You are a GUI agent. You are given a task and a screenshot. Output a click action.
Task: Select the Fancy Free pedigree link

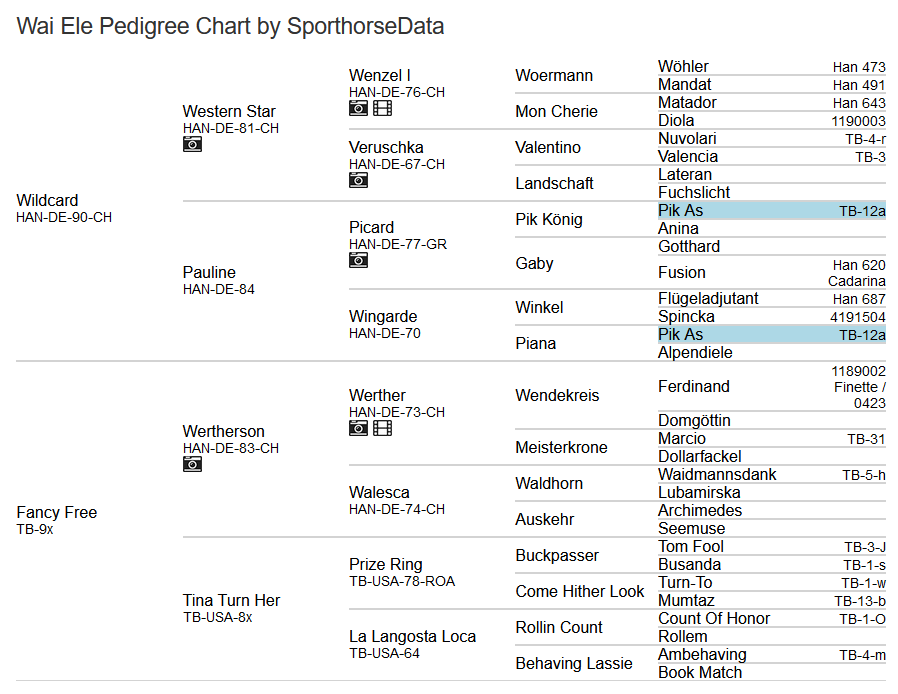56,512
